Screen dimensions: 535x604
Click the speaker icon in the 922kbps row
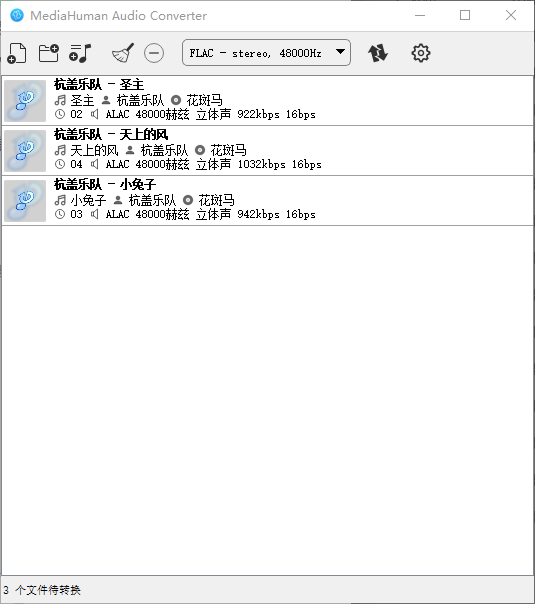[x=95, y=114]
